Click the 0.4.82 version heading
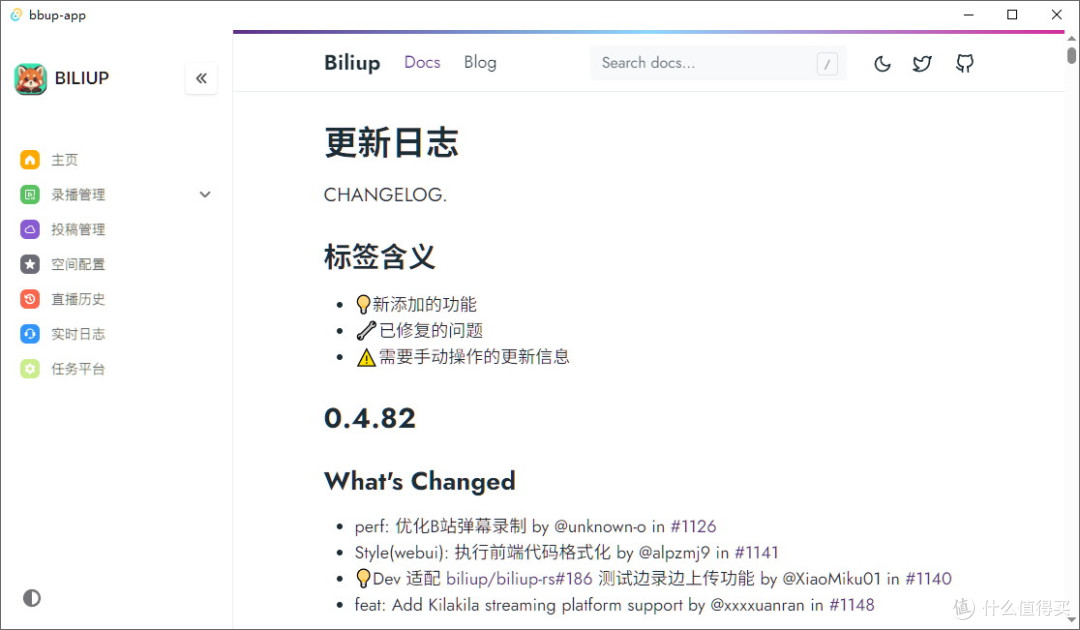1080x630 pixels. 370,419
